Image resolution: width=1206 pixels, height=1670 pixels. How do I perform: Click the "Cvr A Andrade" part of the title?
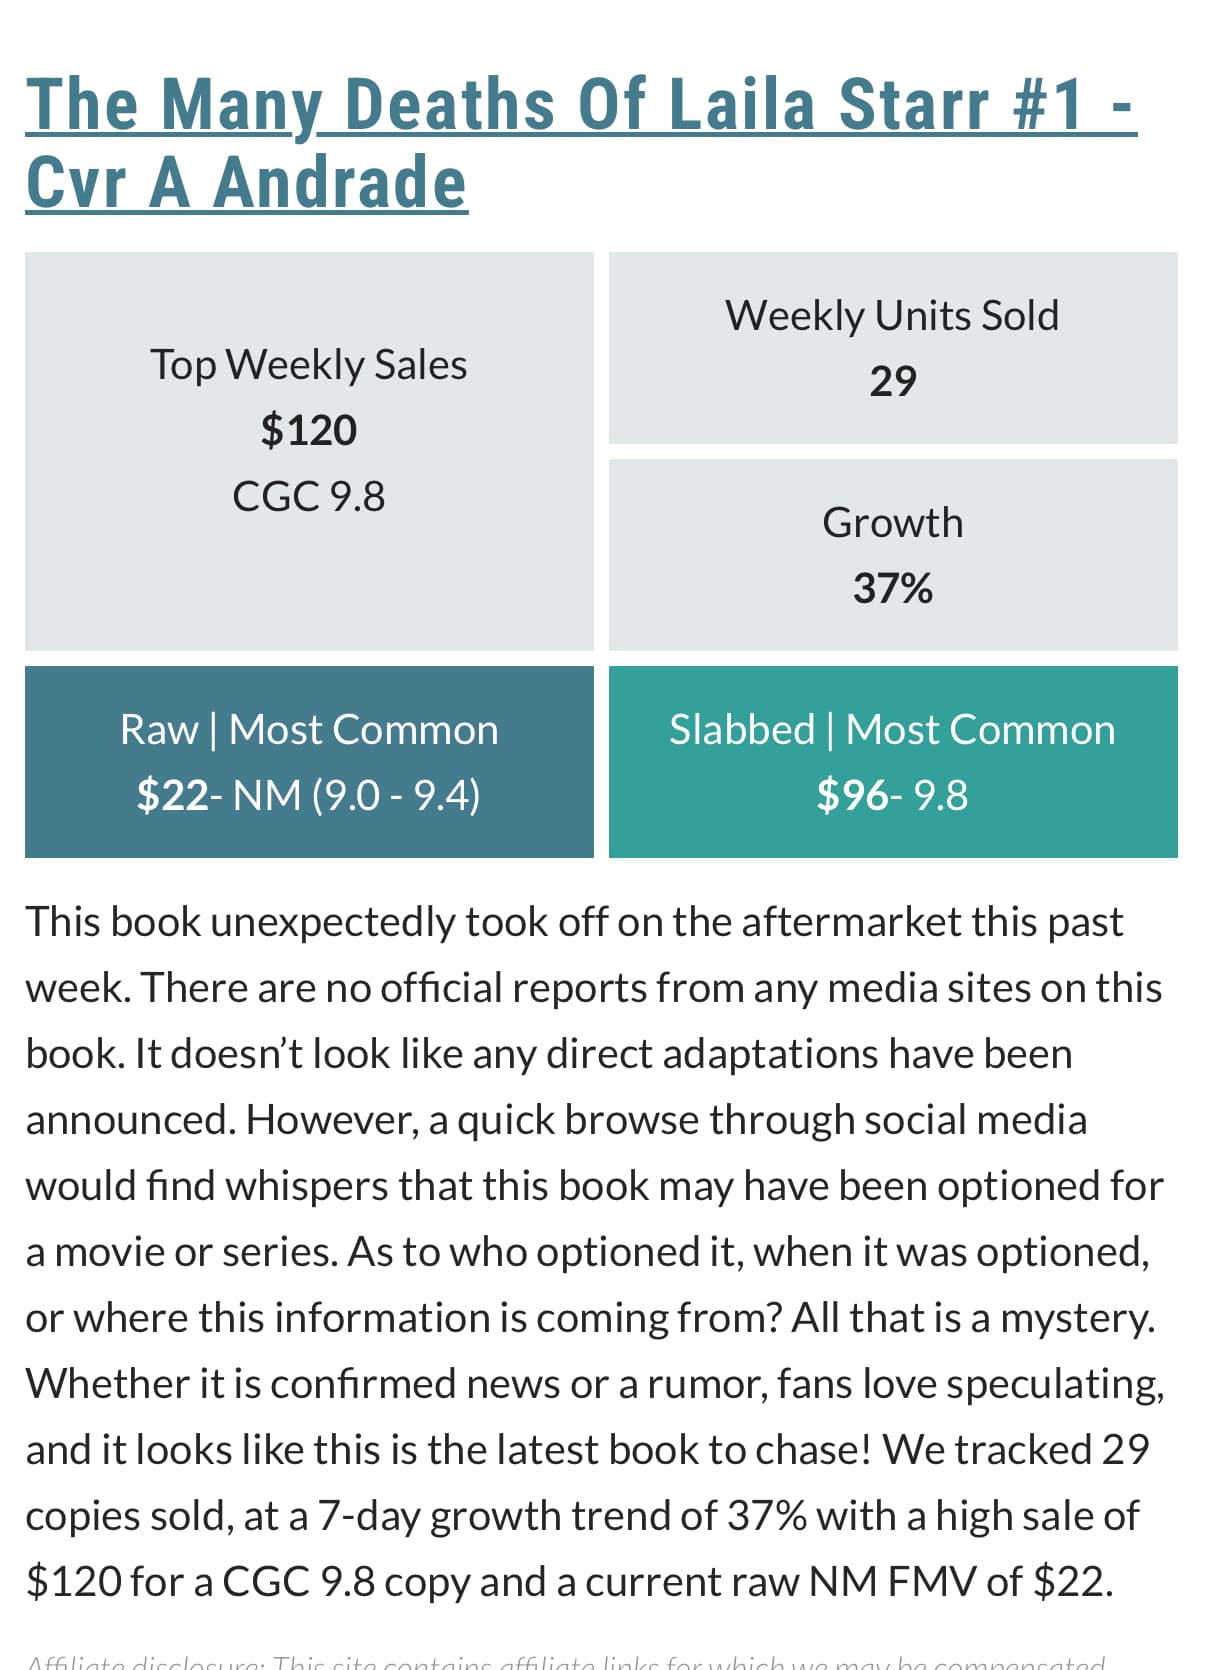(x=246, y=183)
